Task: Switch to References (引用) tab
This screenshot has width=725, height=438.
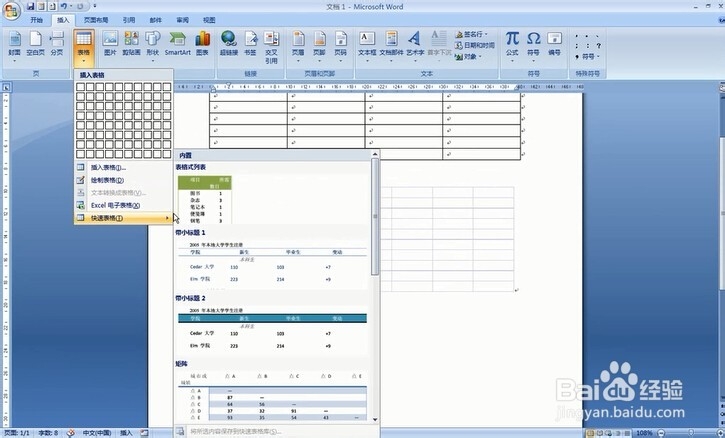Action: [x=129, y=20]
